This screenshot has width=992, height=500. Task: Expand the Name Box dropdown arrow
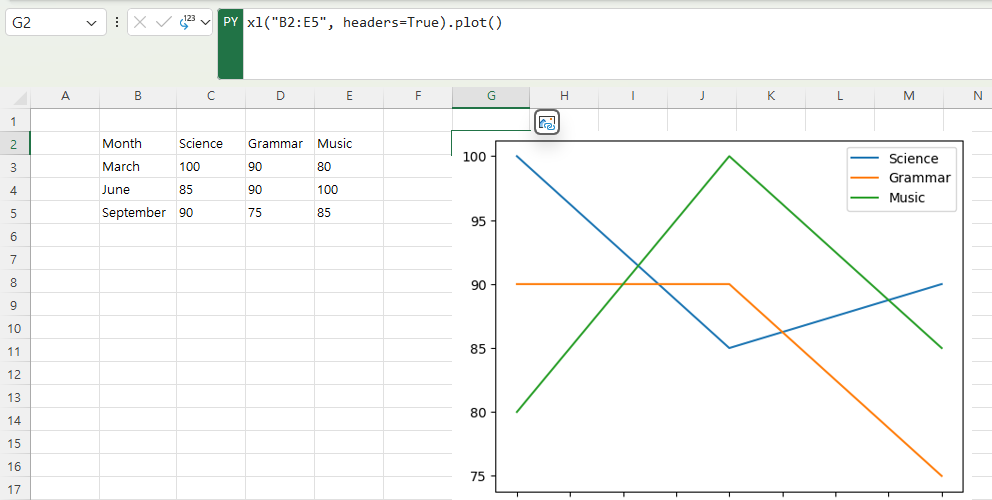pos(91,23)
